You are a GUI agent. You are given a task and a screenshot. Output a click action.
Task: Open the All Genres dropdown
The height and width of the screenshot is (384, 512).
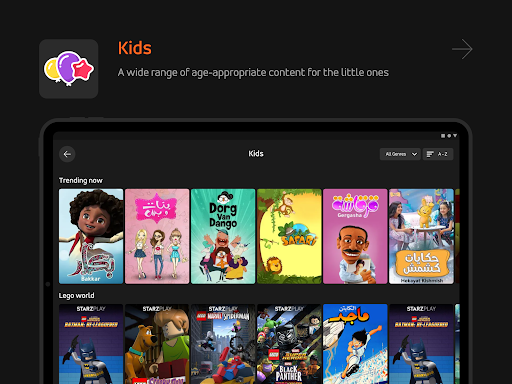click(400, 154)
